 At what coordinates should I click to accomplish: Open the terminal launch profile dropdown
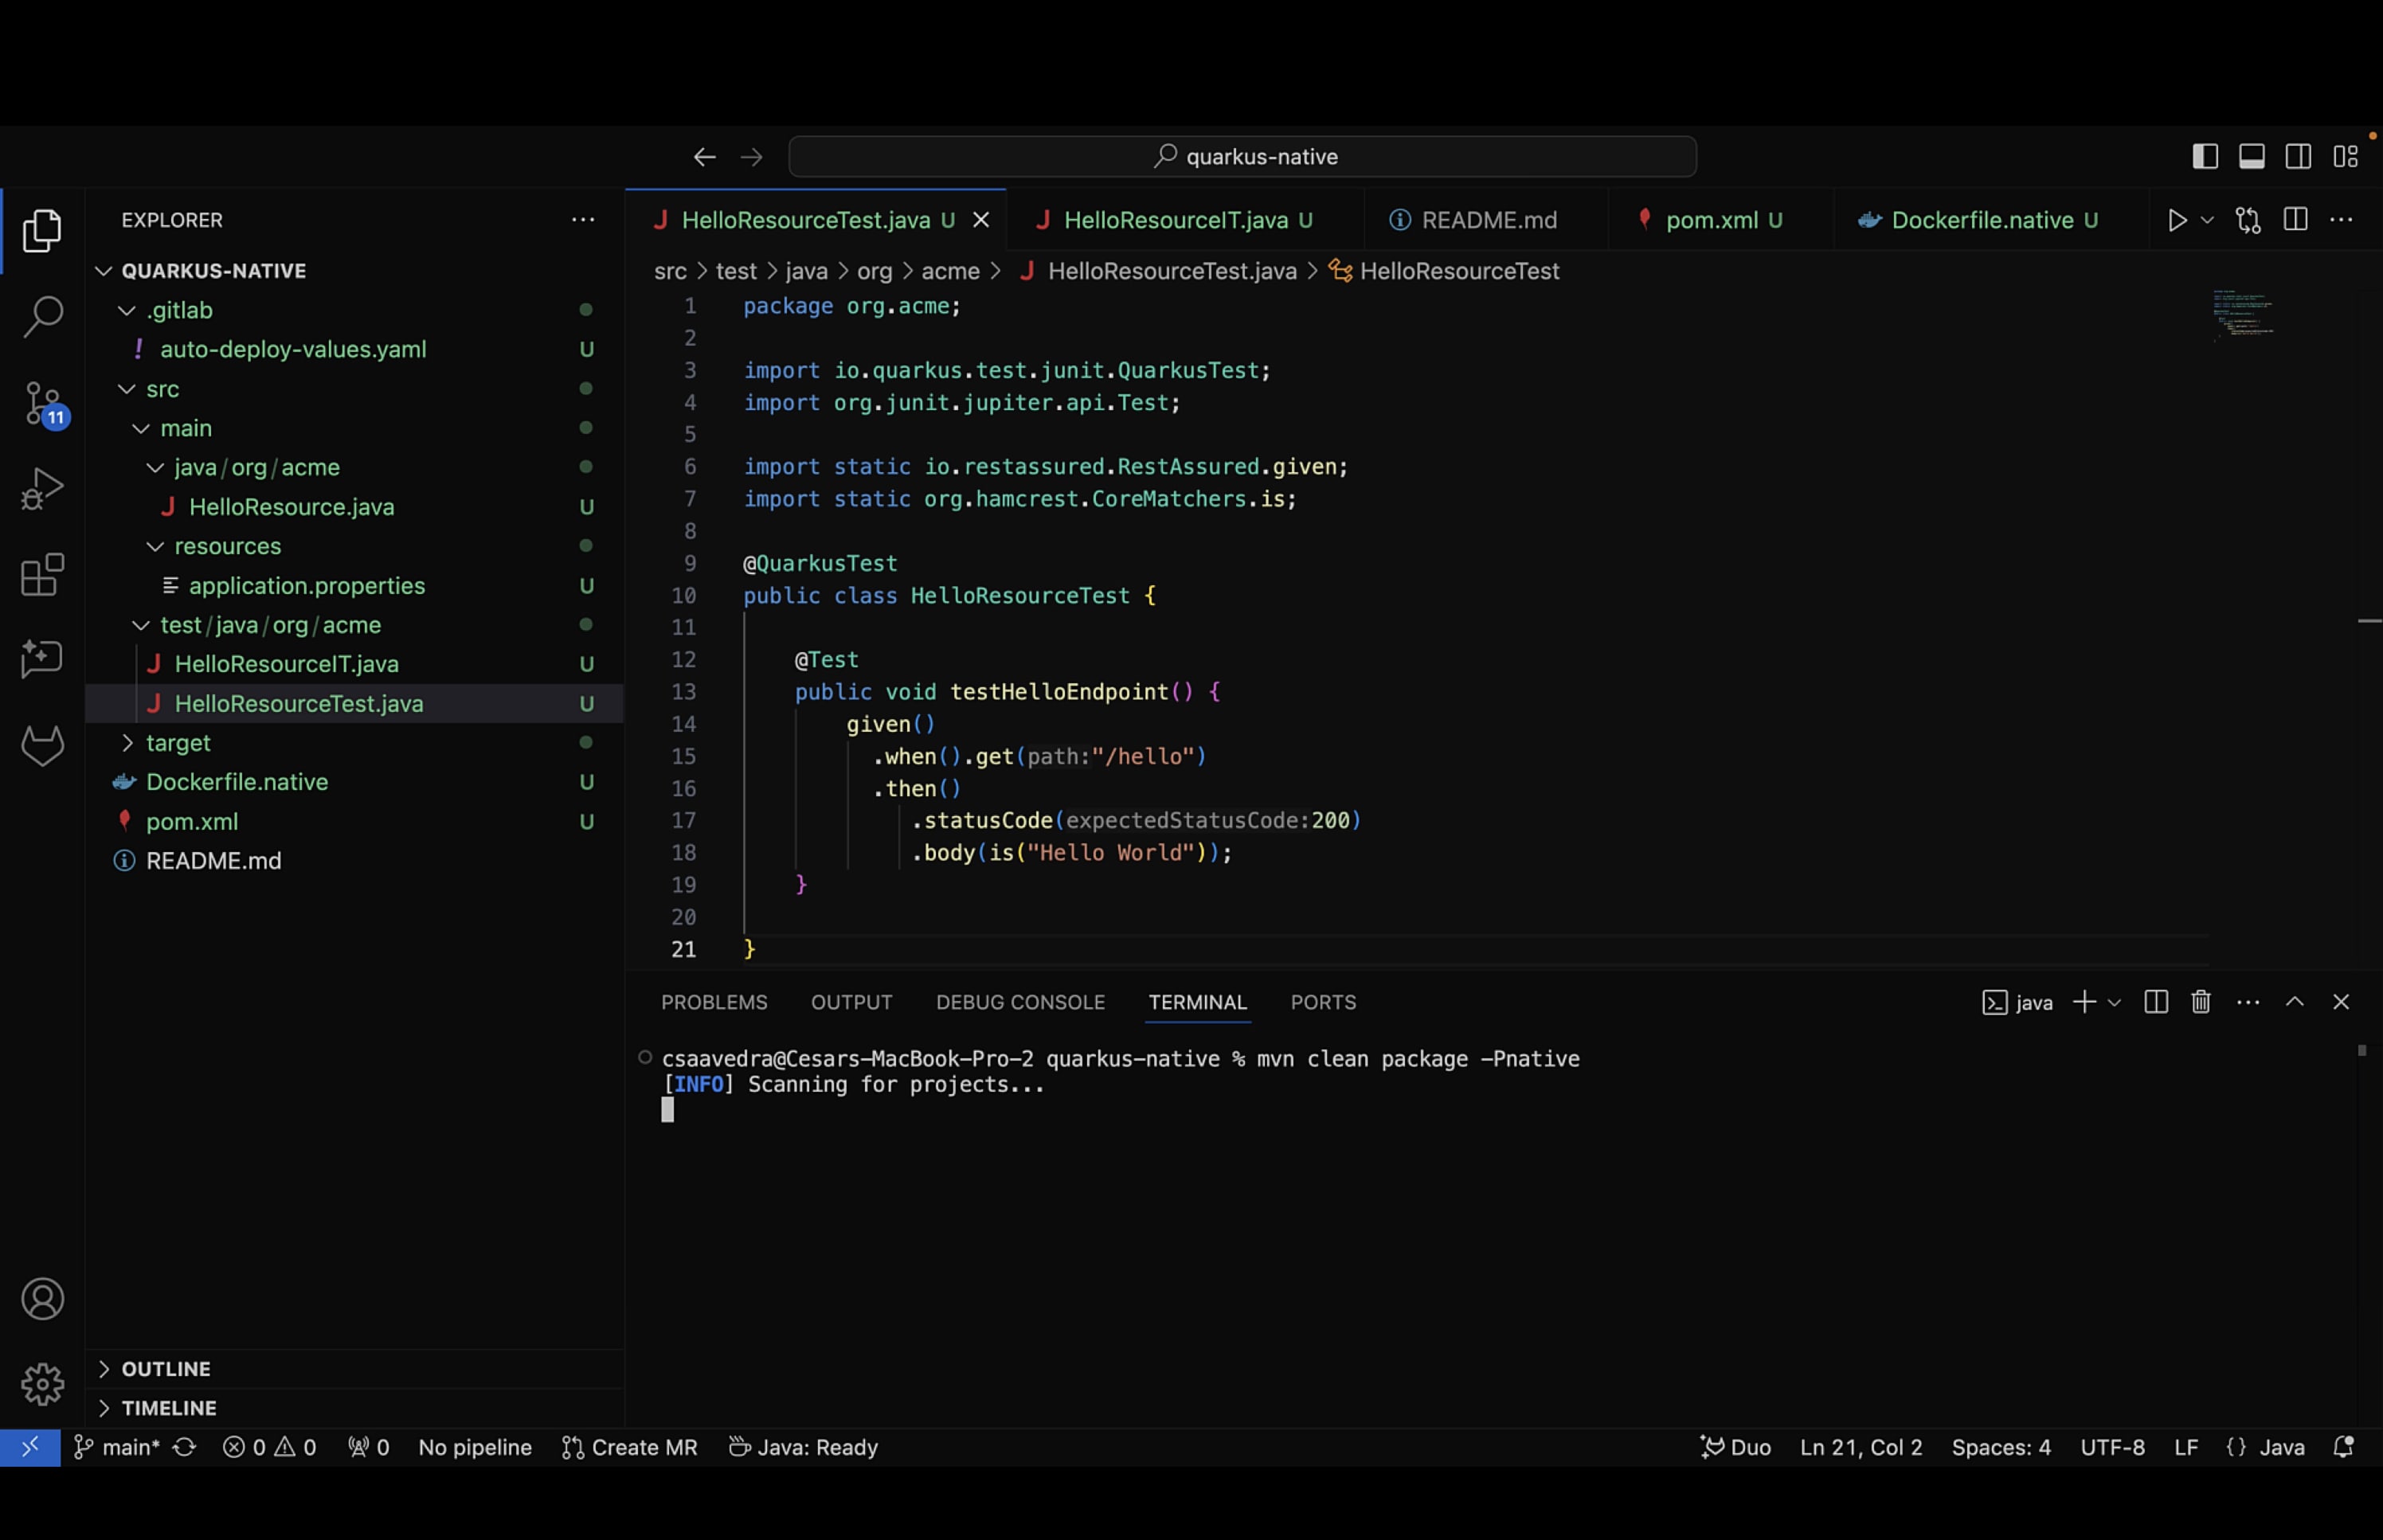[2114, 1002]
